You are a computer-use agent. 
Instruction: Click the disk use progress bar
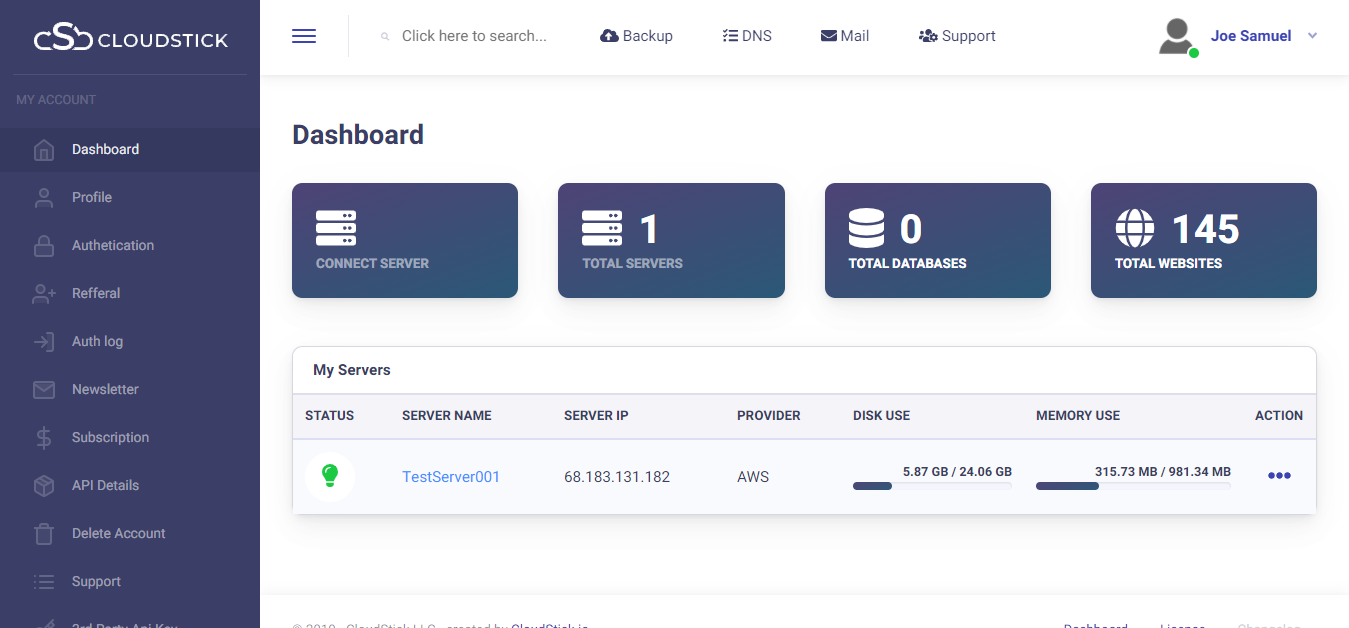pyautogui.click(x=931, y=486)
